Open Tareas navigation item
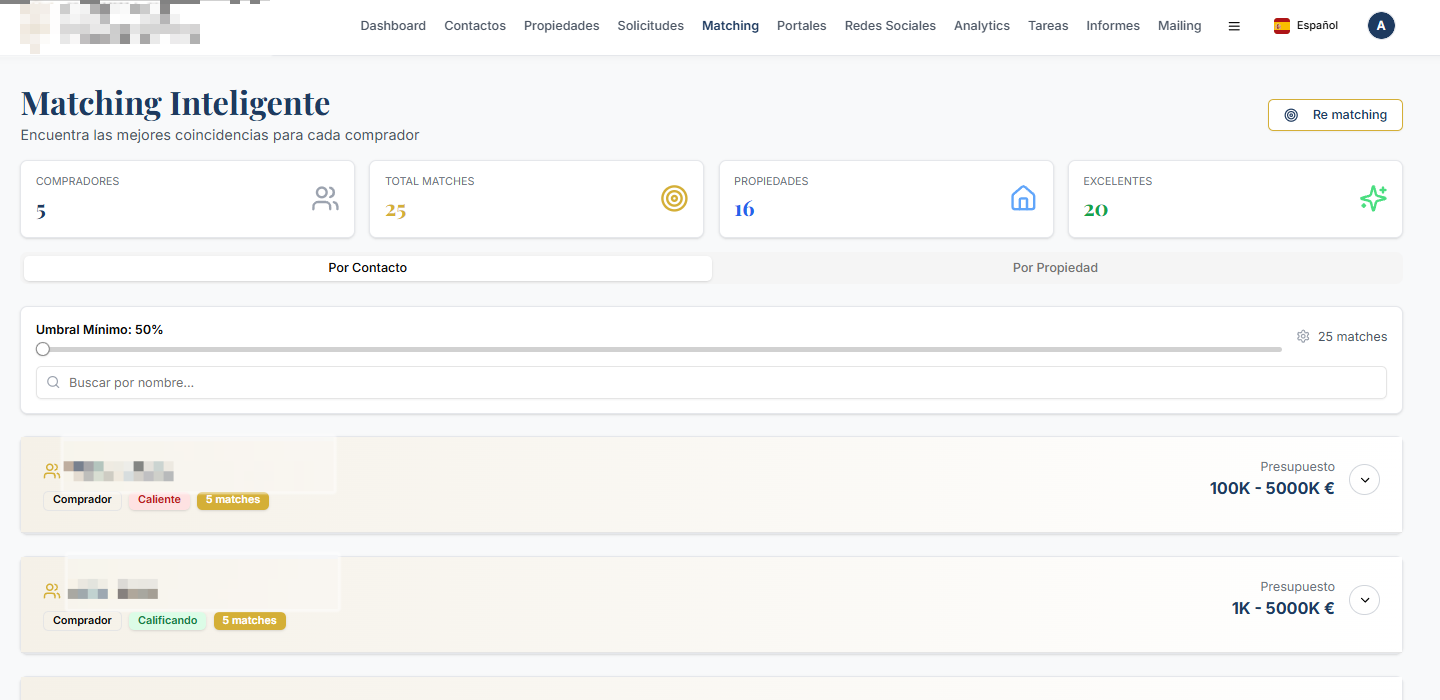1440x700 pixels. point(1048,26)
